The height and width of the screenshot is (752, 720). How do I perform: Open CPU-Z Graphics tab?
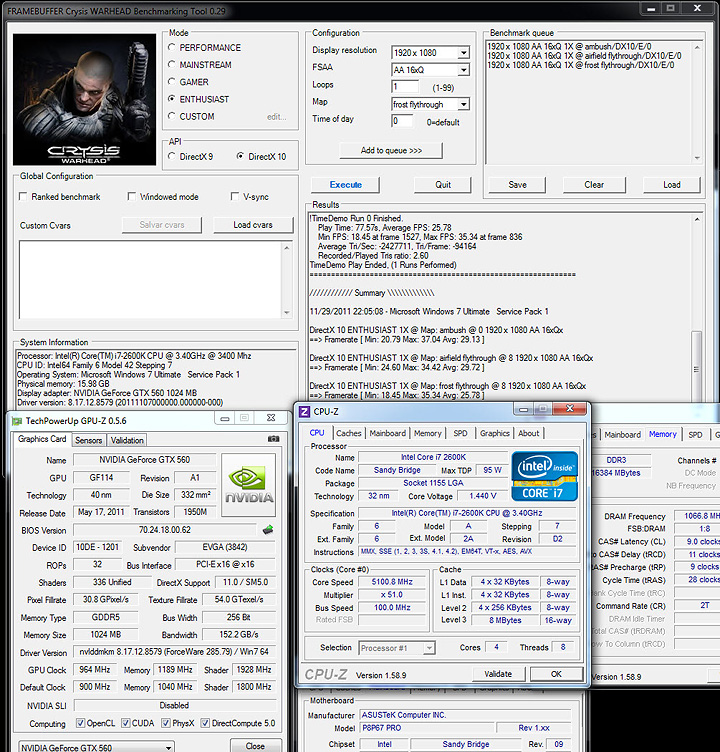click(x=495, y=433)
